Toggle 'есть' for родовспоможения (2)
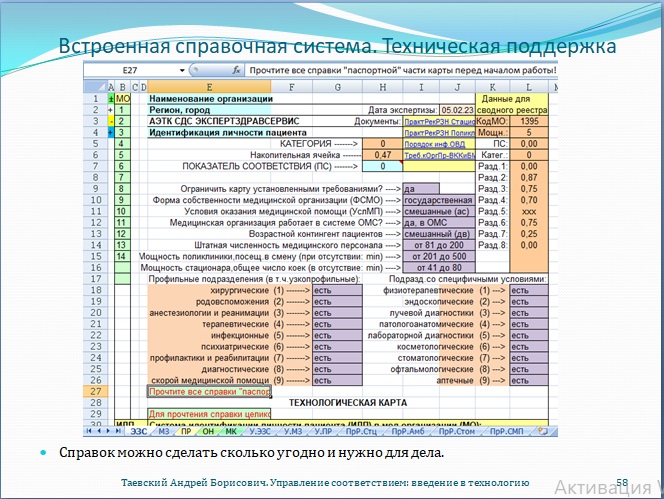Image resolution: width=664 pixels, height=499 pixels. [338, 302]
